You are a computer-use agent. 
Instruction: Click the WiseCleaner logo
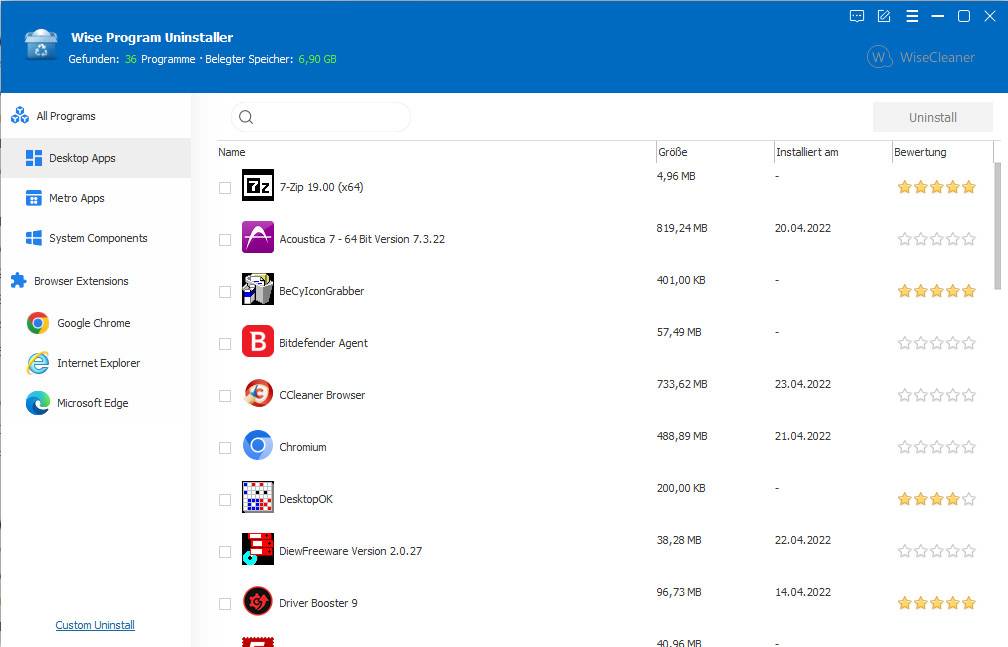[921, 57]
